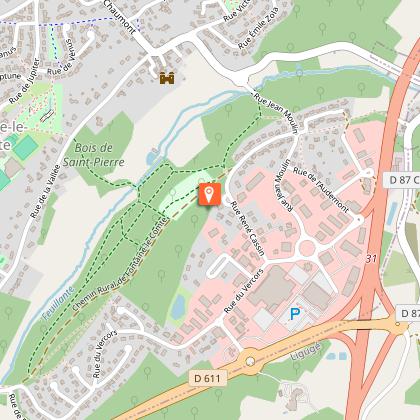Screen dimensions: 420x420
Task: Click the pink roundabout near Rue de l'Audemont
Action: tap(307, 248)
